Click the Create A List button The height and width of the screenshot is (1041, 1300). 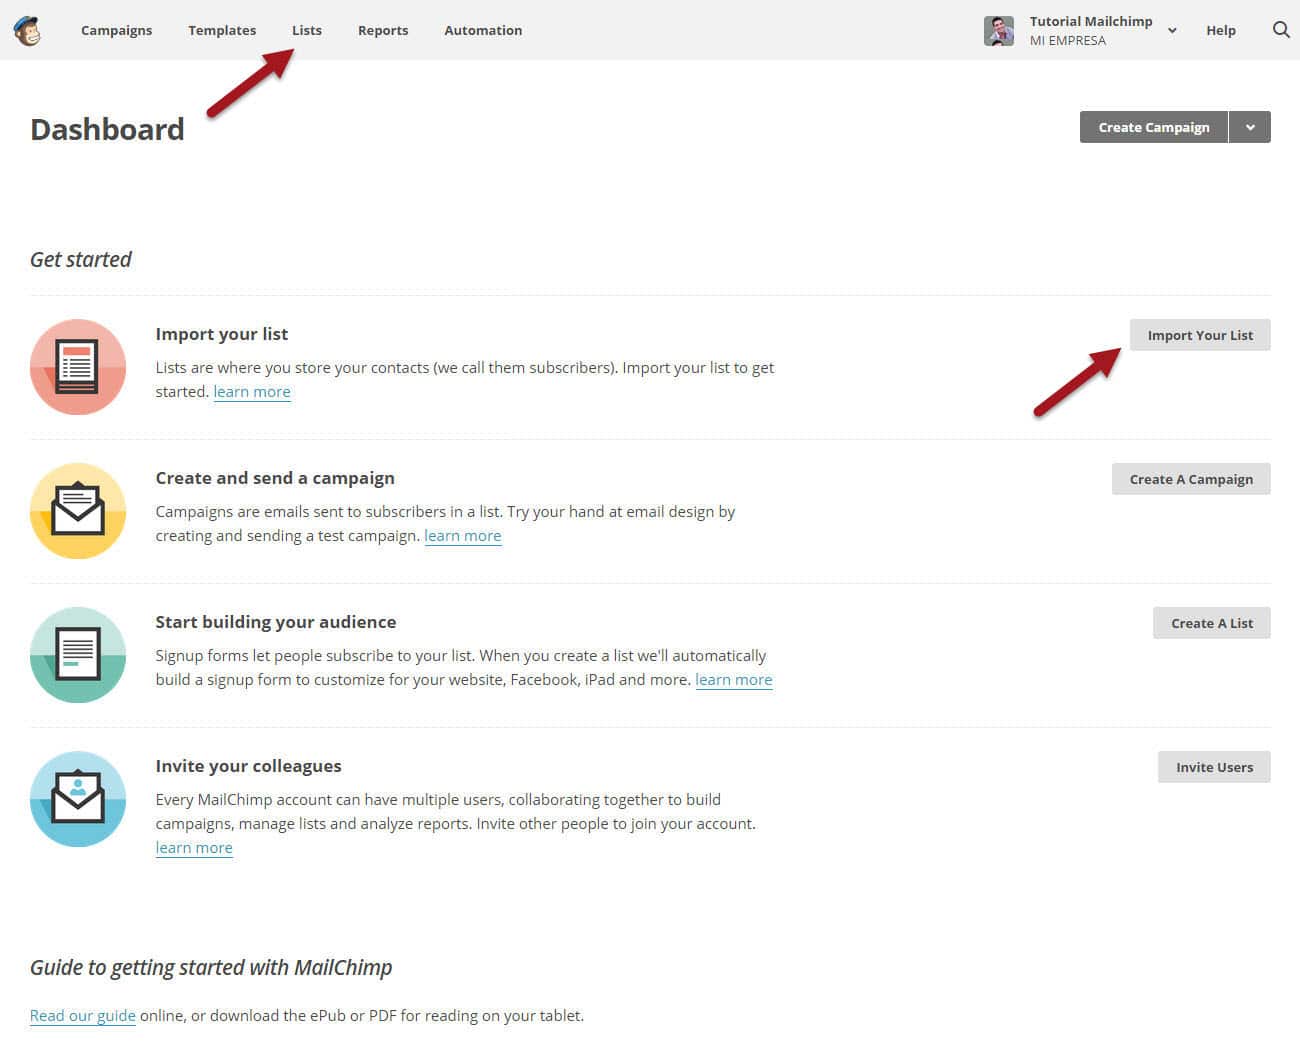coord(1212,623)
